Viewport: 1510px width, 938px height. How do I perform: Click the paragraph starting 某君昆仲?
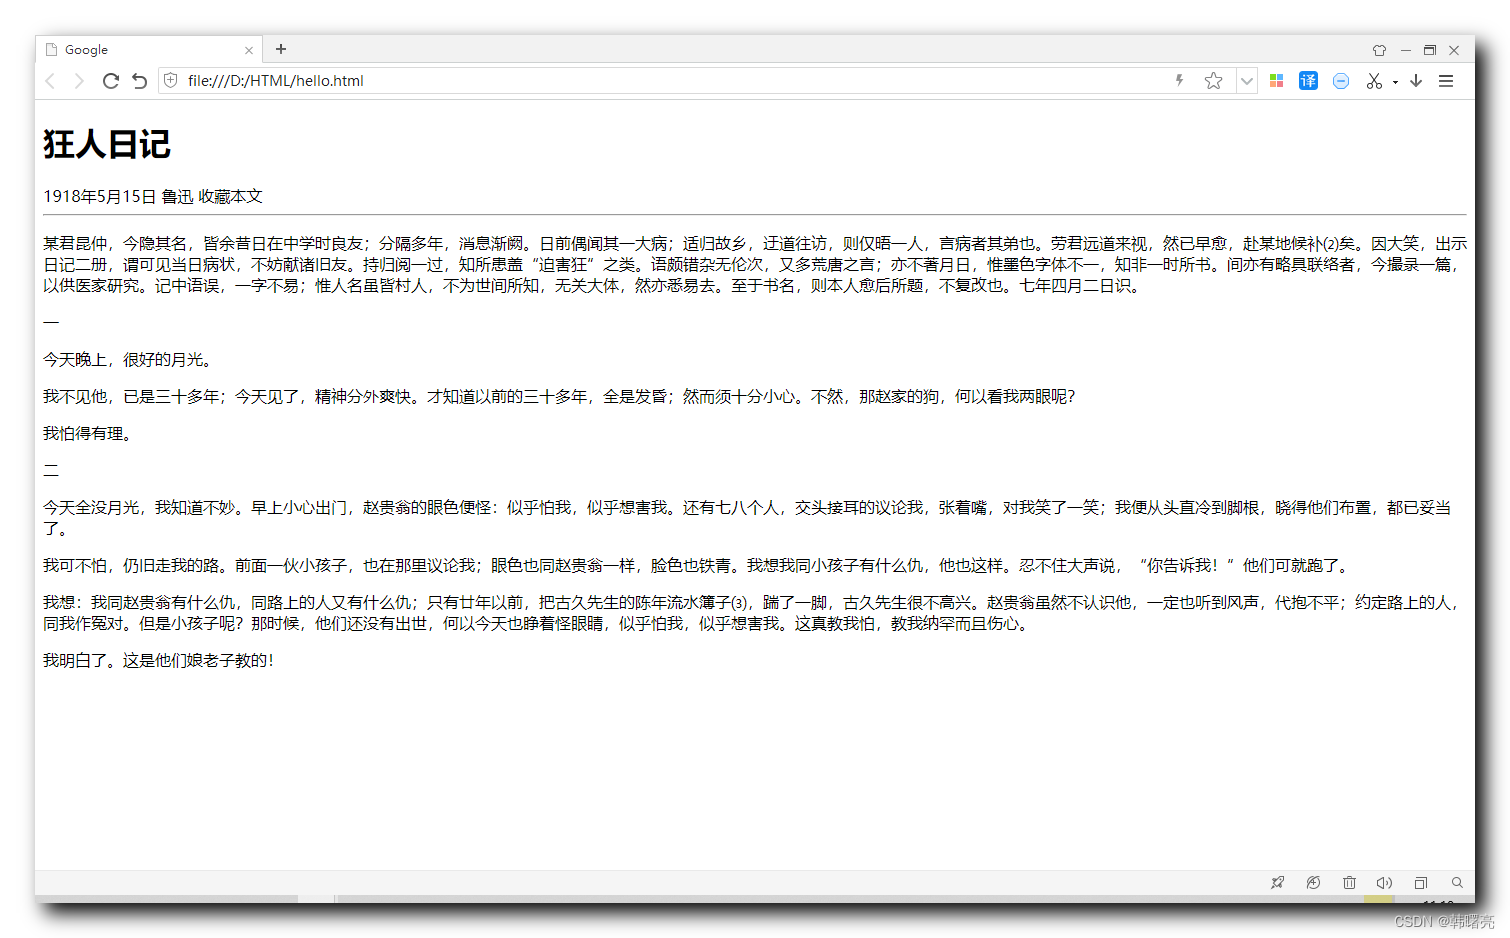pyautogui.click(x=755, y=265)
